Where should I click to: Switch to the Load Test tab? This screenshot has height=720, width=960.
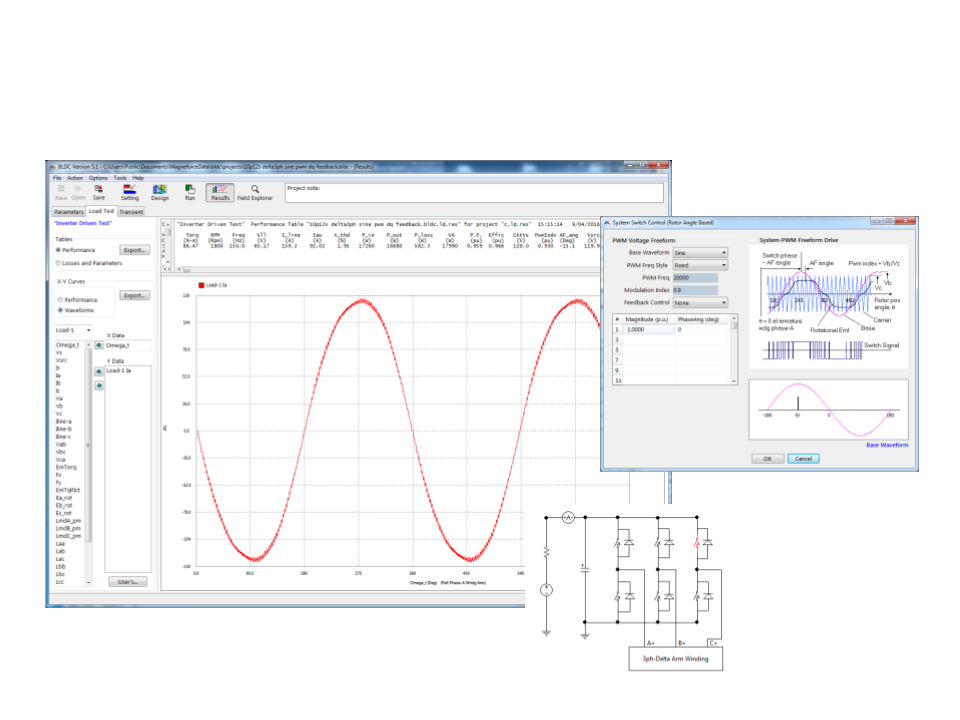tap(101, 211)
